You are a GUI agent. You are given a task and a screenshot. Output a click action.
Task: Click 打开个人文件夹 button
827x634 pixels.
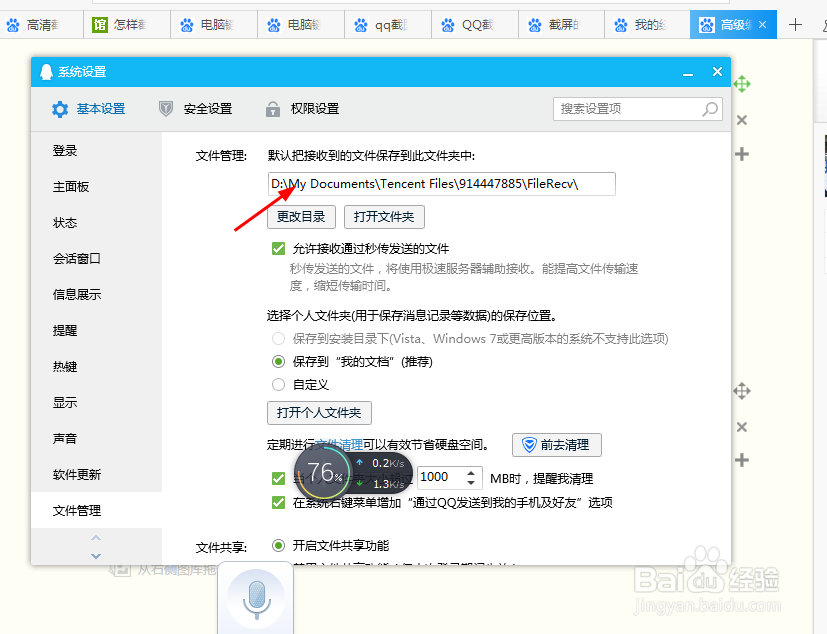click(x=319, y=412)
